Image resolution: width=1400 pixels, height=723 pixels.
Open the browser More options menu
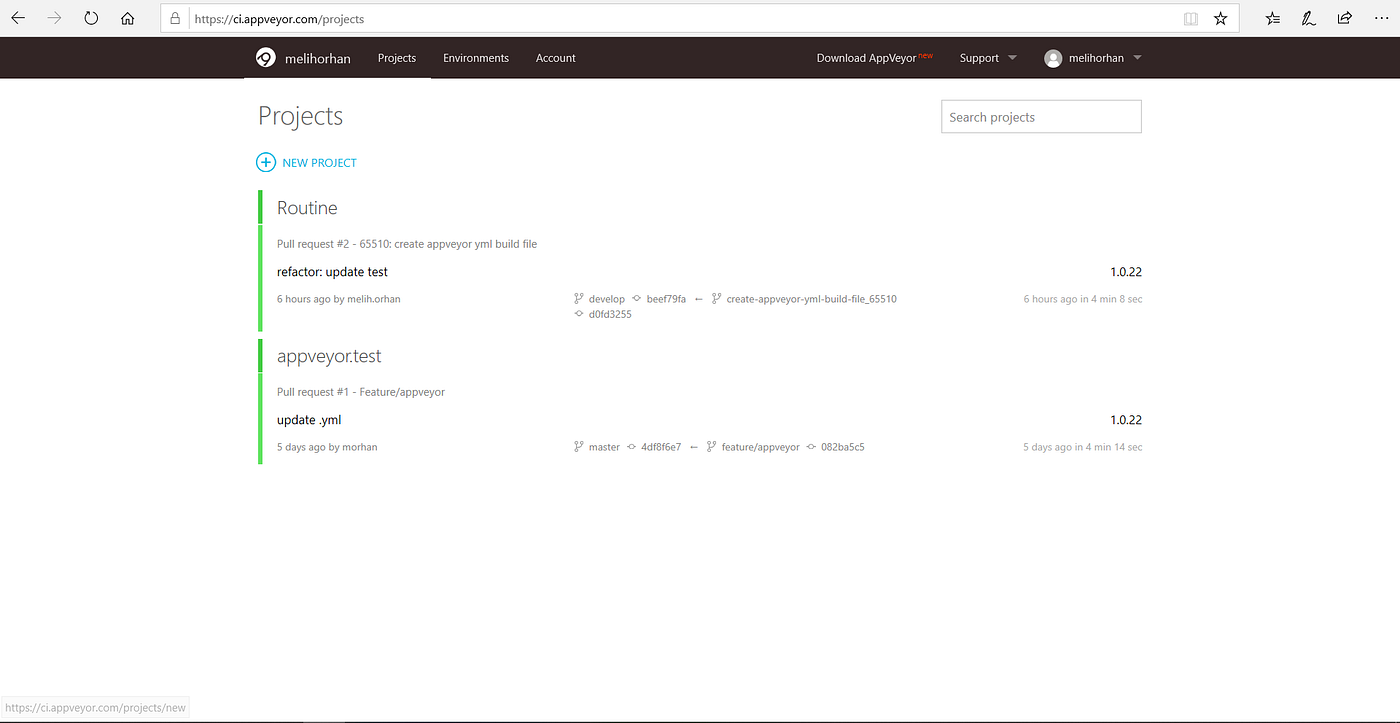pos(1382,18)
